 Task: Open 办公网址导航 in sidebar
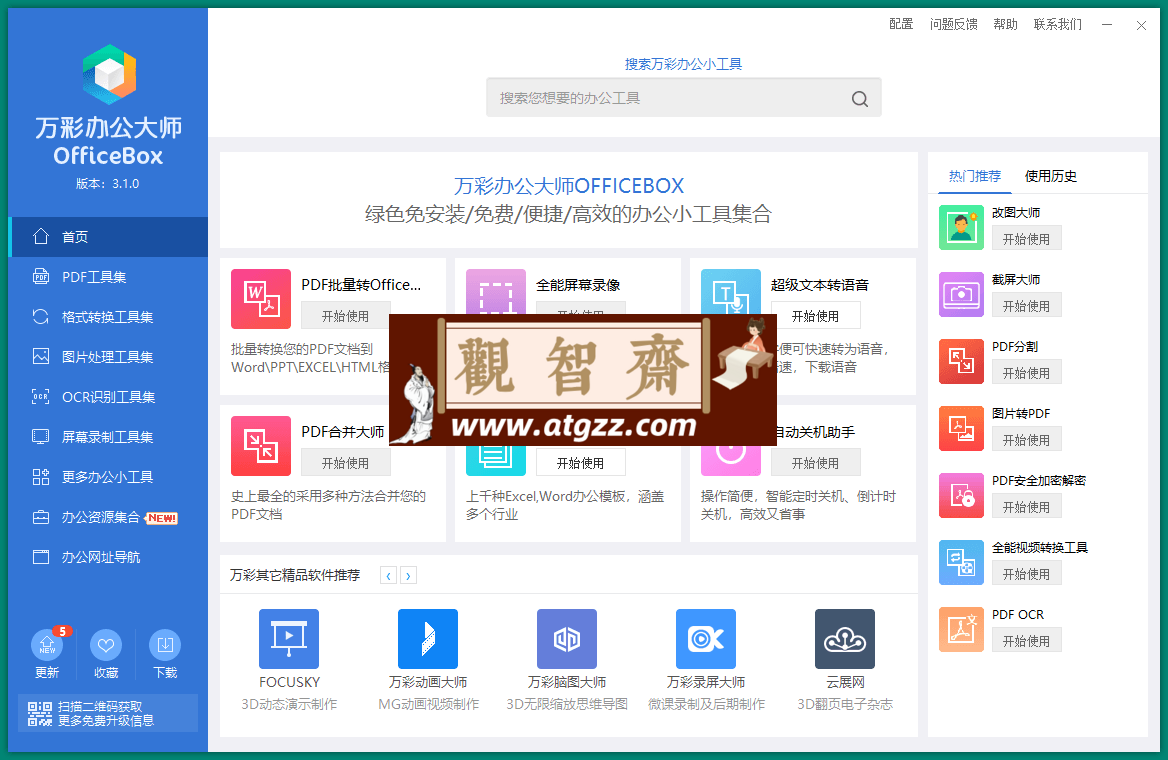108,557
